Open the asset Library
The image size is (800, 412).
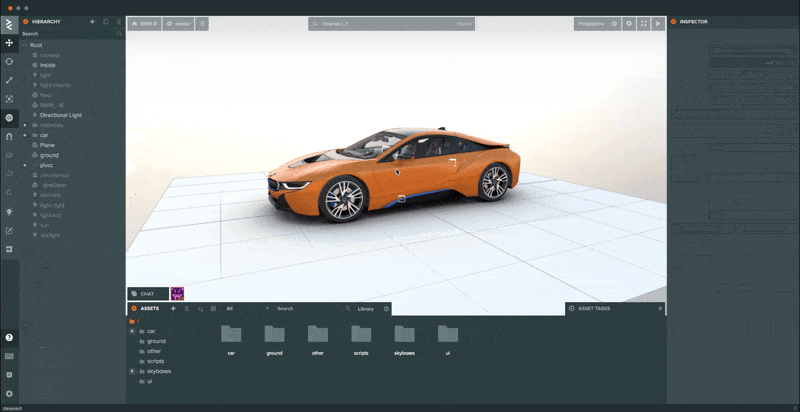click(x=366, y=308)
